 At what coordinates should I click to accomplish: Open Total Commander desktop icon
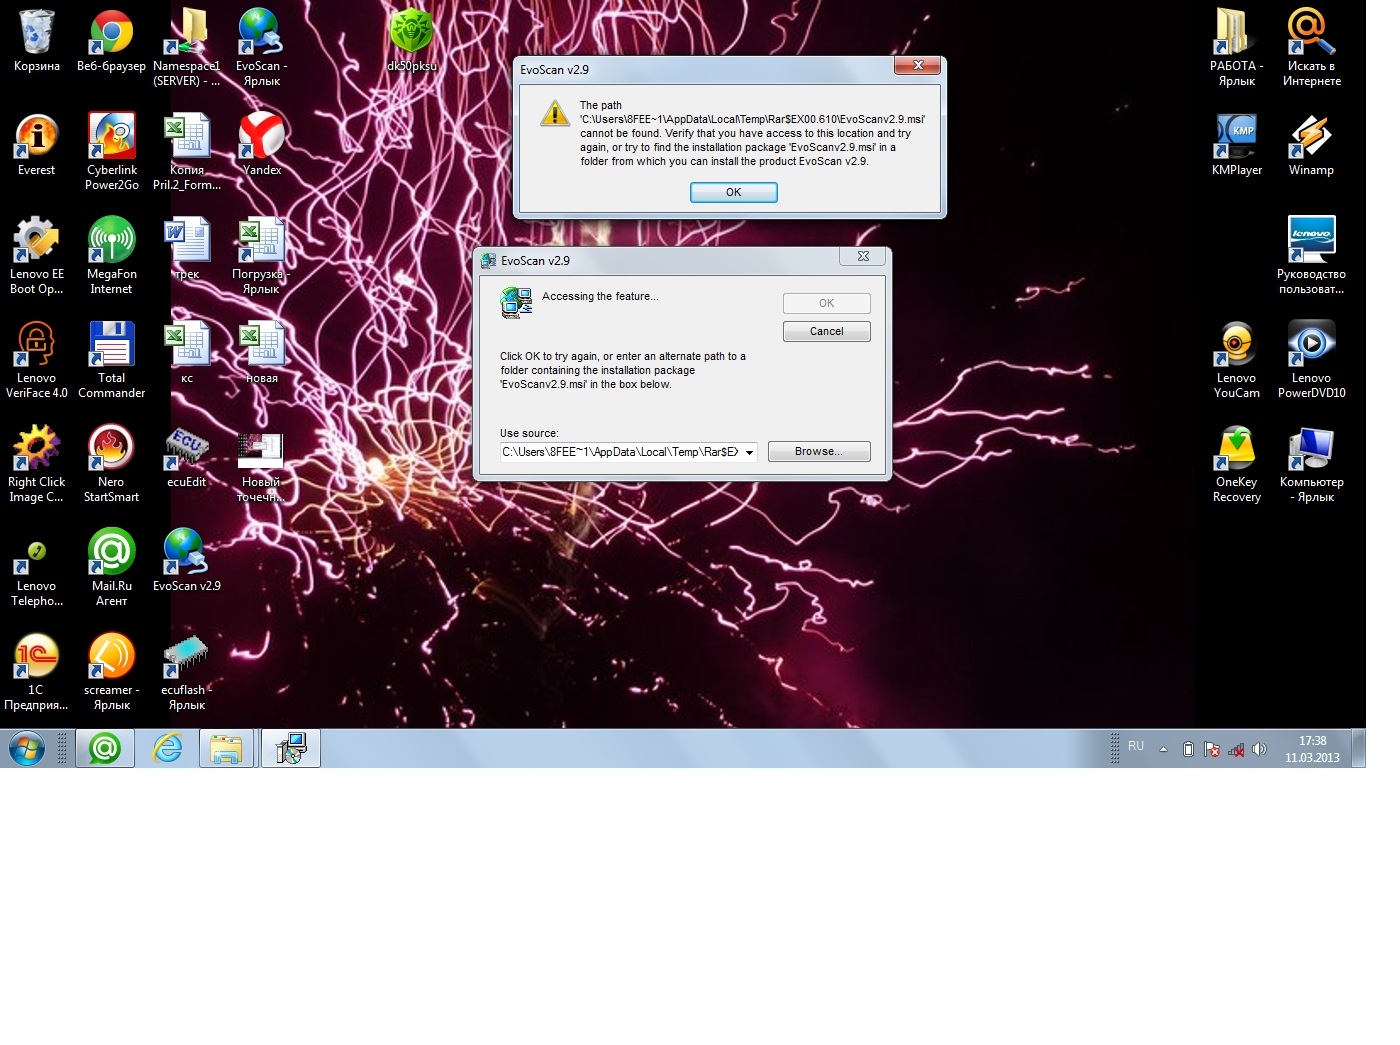tap(111, 345)
